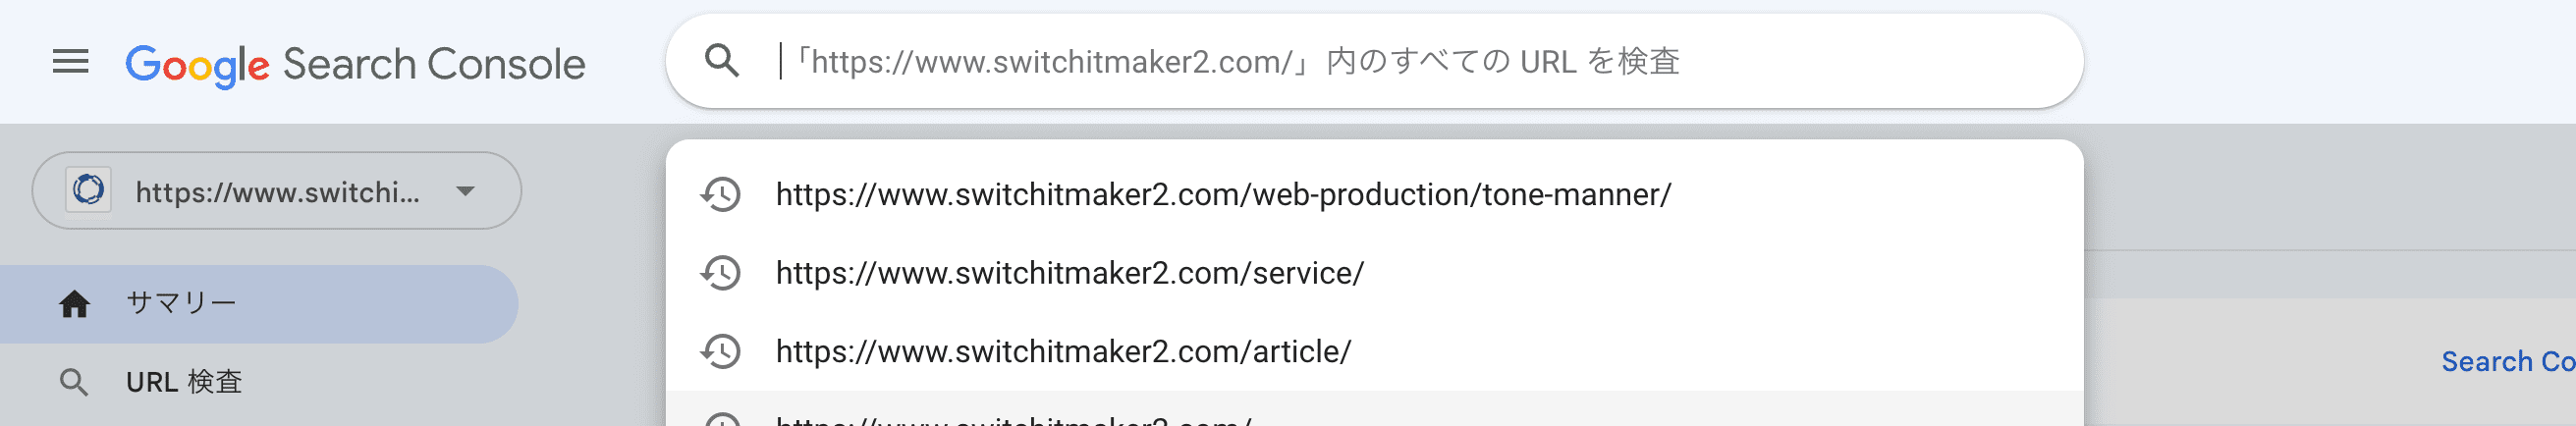
Task: Click the Google Search Console logo
Action: coord(355,64)
